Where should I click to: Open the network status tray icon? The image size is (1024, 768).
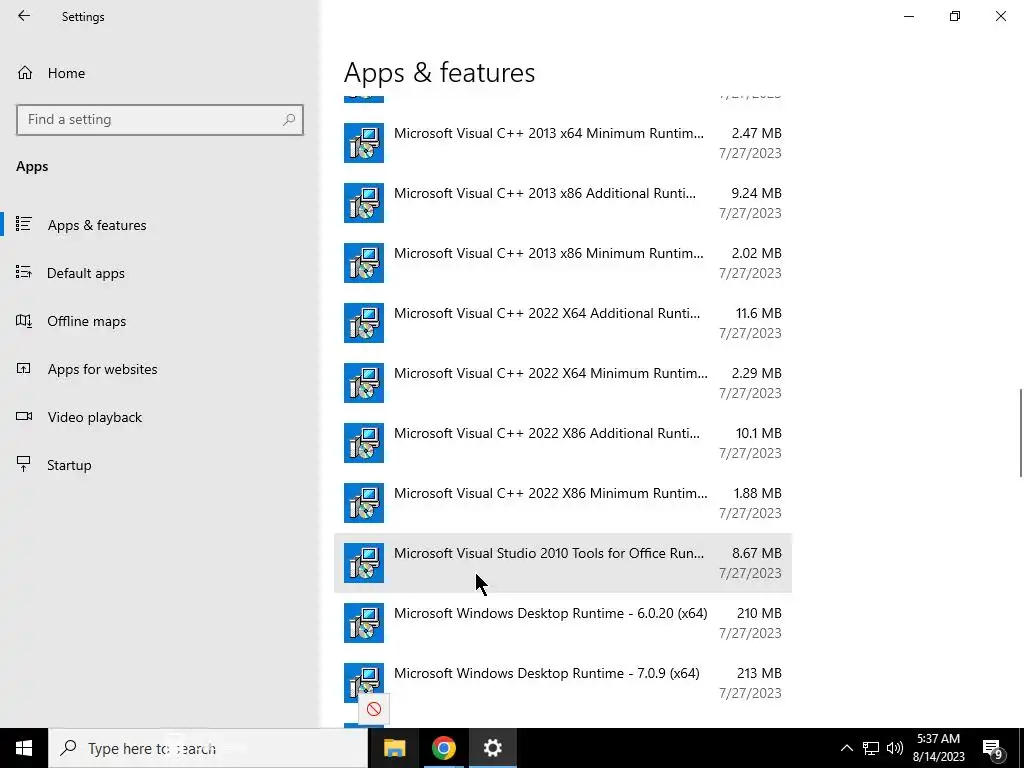[871, 748]
